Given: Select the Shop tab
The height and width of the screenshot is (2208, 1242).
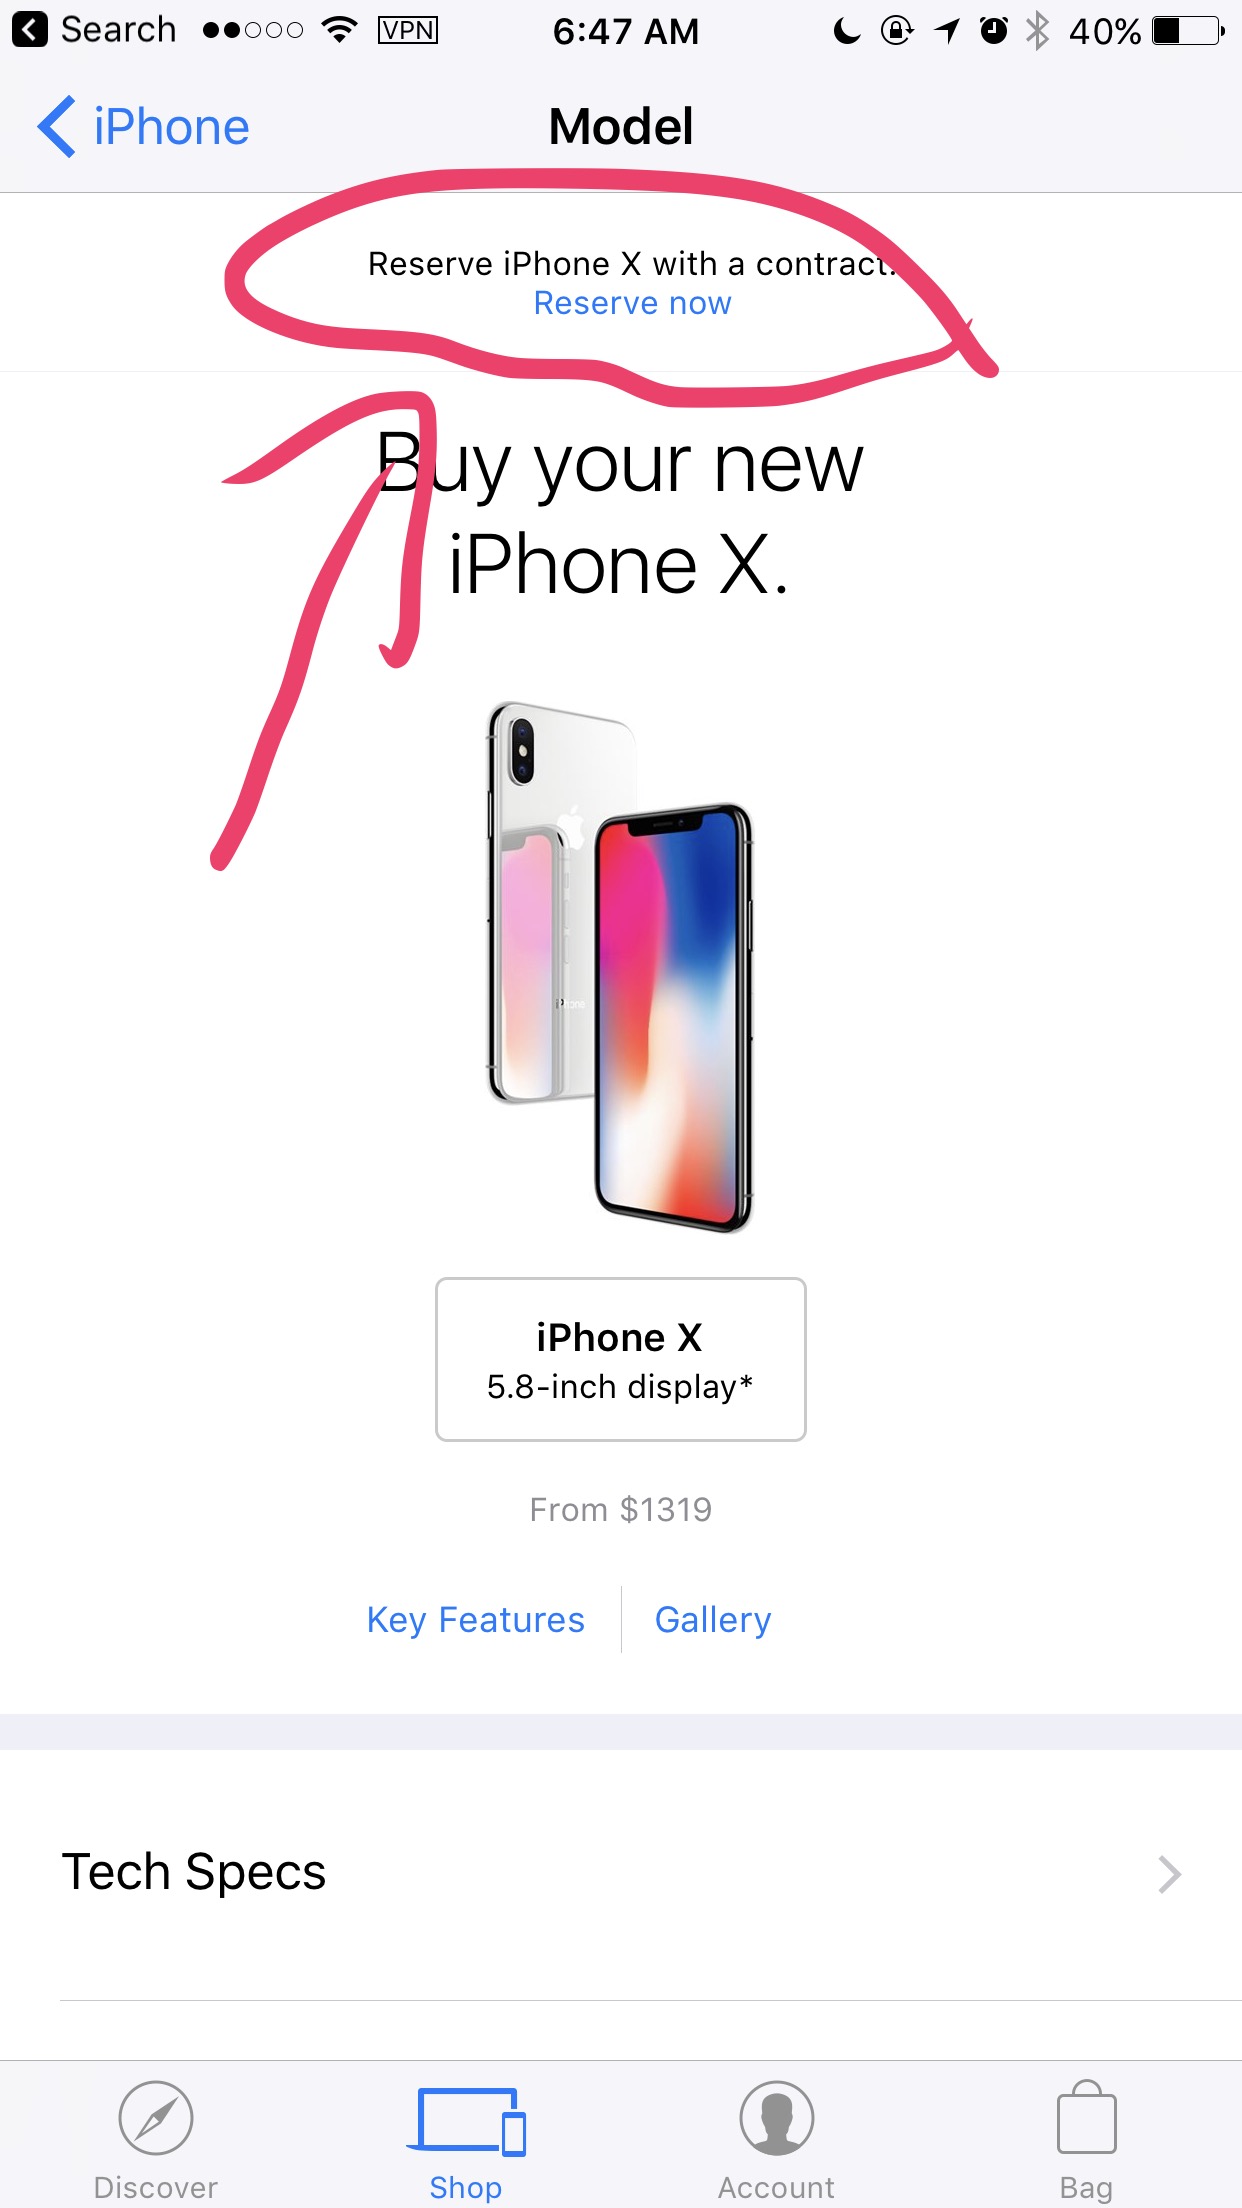Looking at the screenshot, I should [466, 2140].
